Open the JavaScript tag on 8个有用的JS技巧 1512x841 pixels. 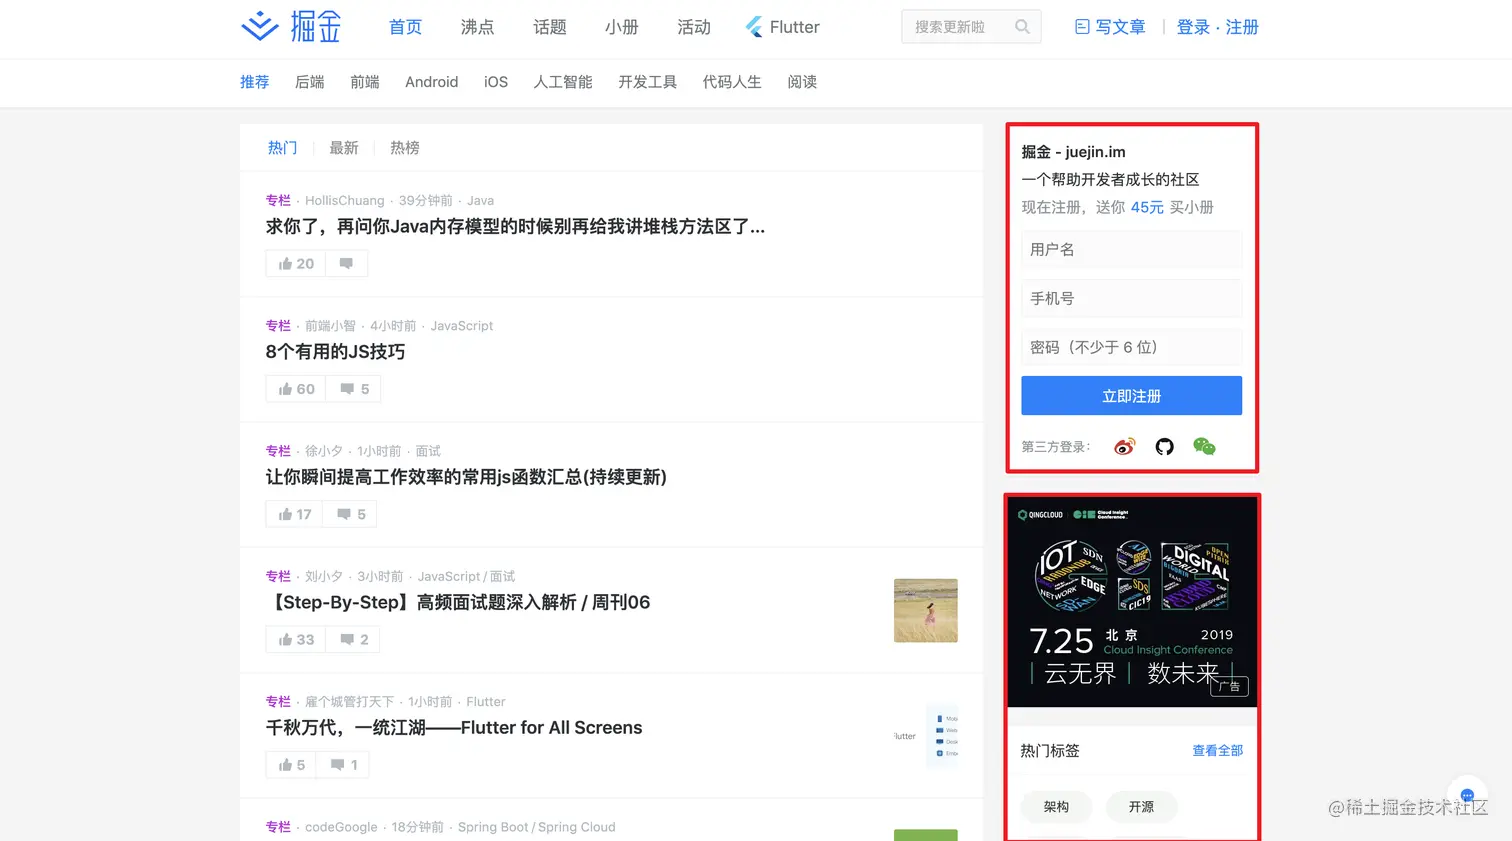pos(461,326)
